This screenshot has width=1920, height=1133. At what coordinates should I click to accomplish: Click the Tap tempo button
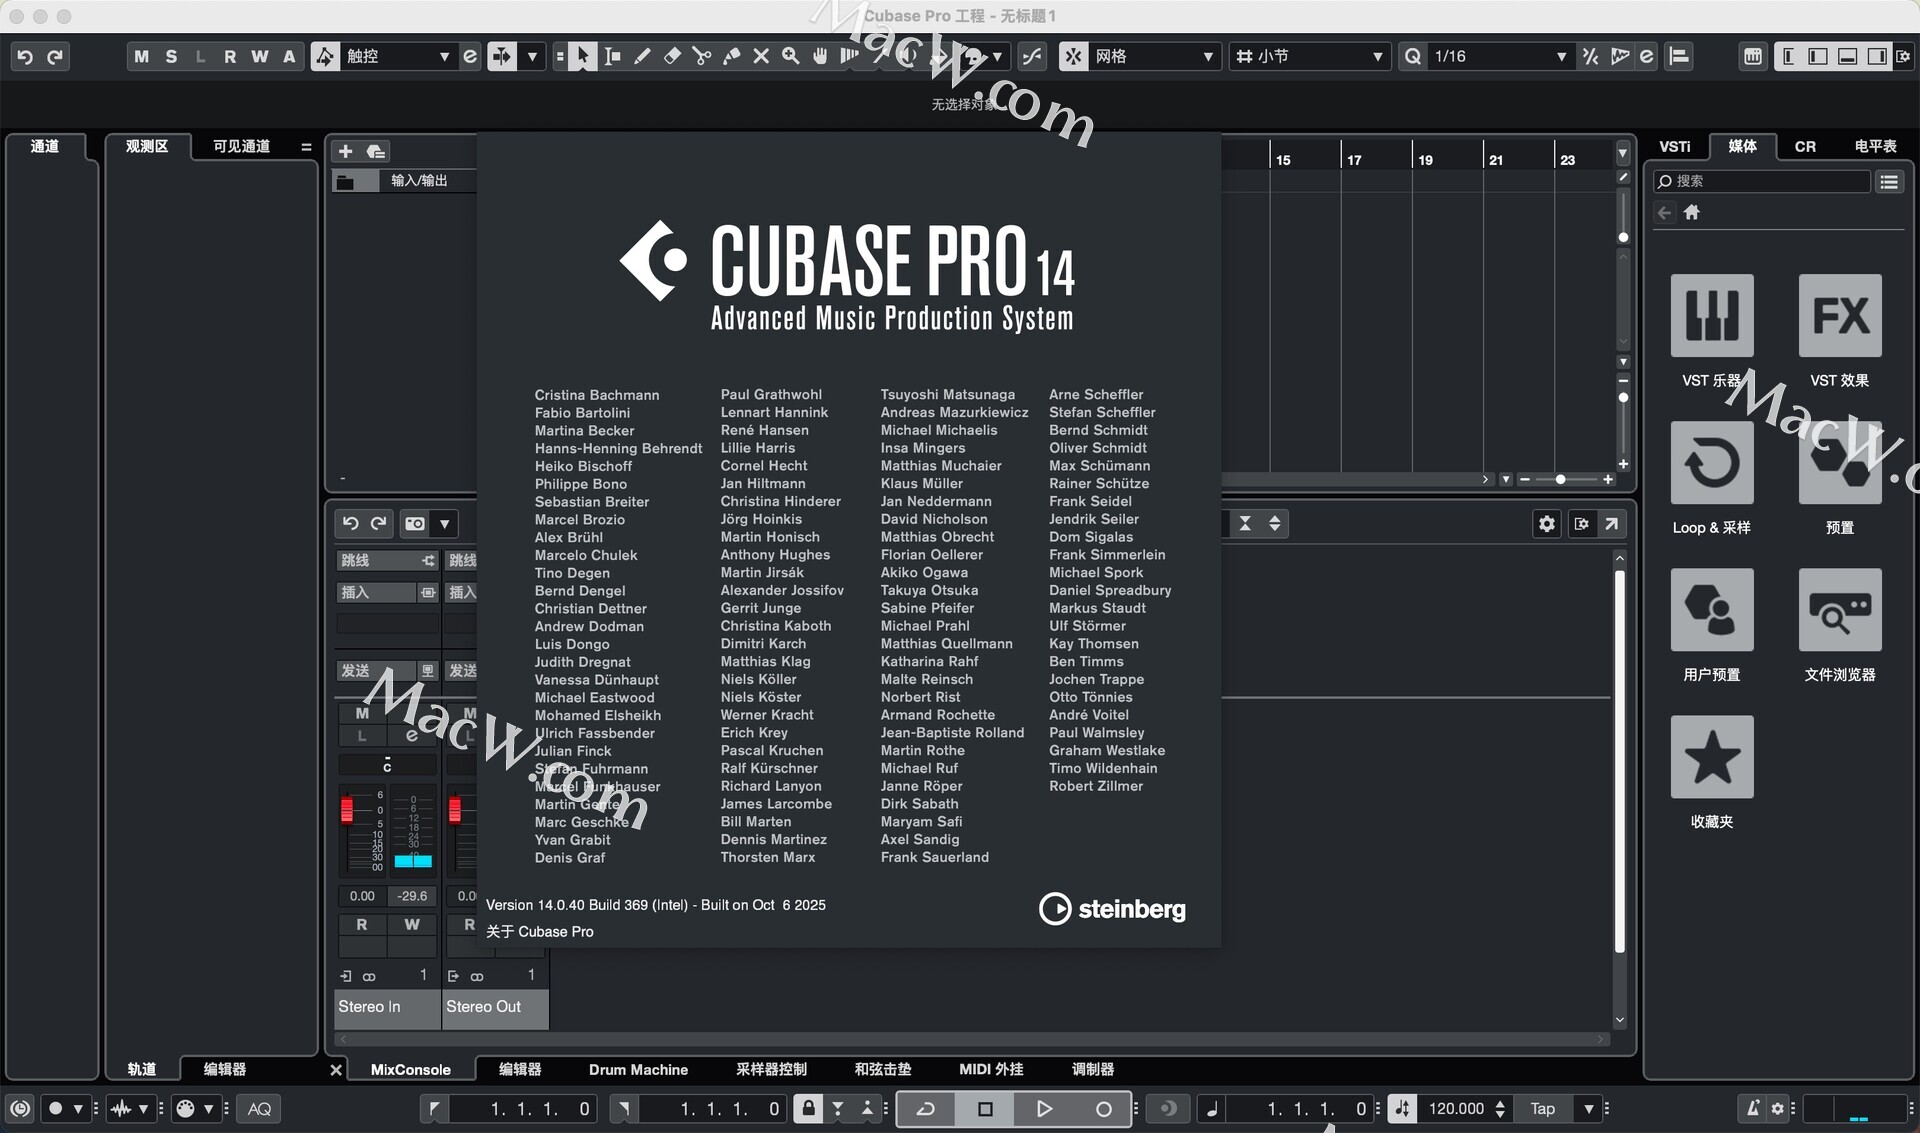coord(1542,1108)
